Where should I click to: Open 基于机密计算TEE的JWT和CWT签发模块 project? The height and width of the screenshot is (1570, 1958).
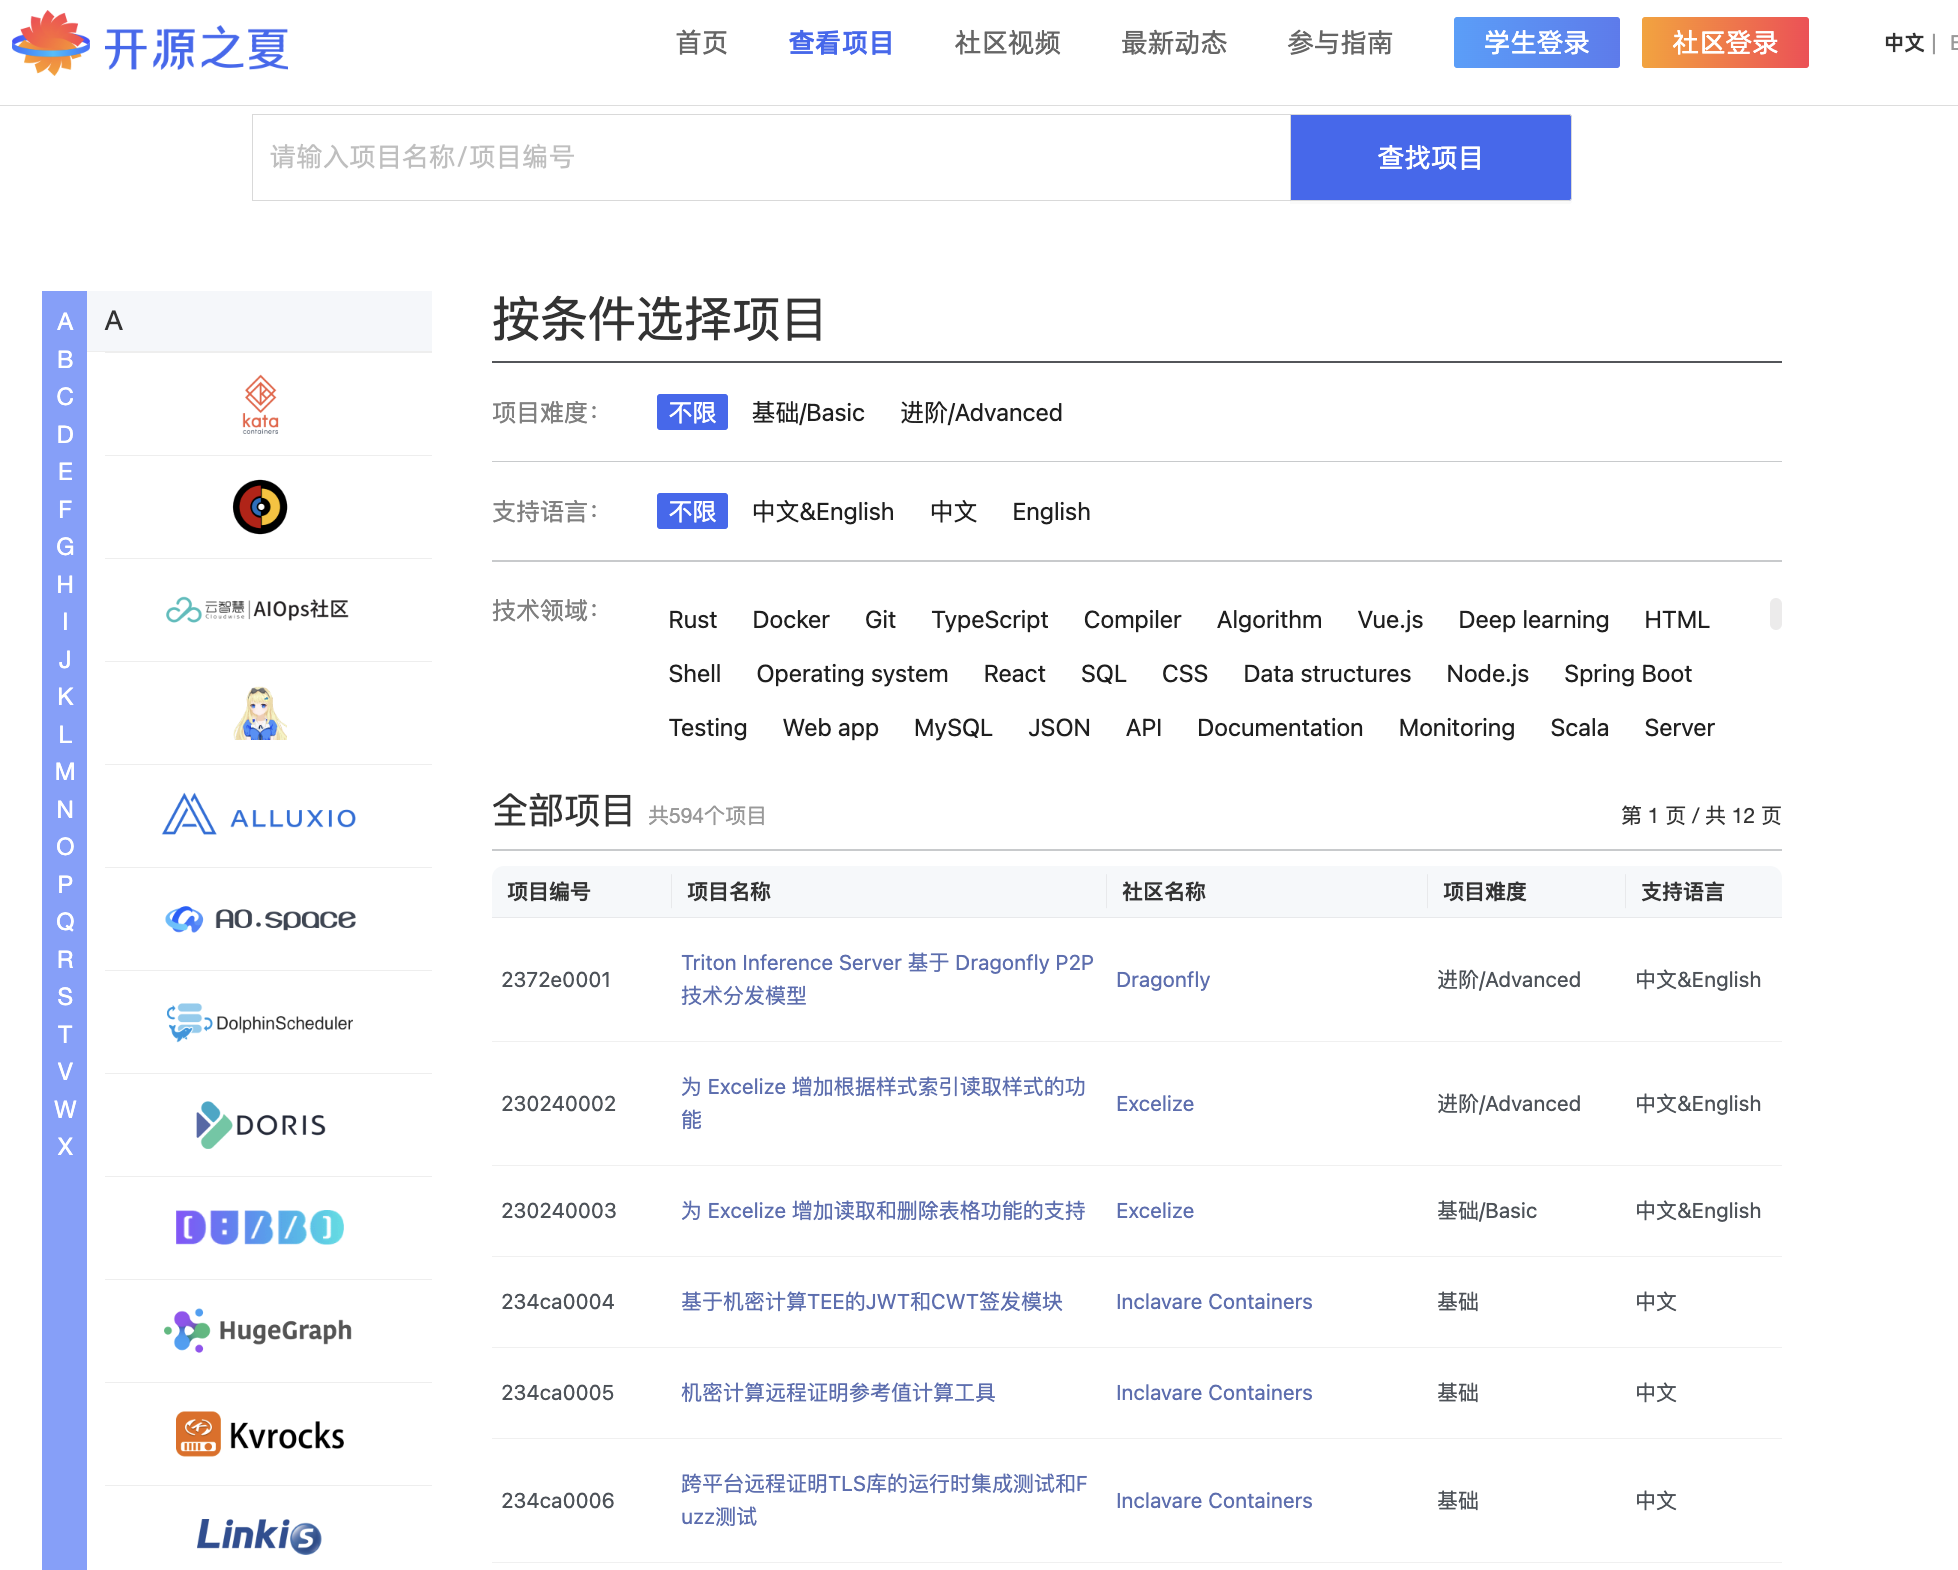point(872,1301)
